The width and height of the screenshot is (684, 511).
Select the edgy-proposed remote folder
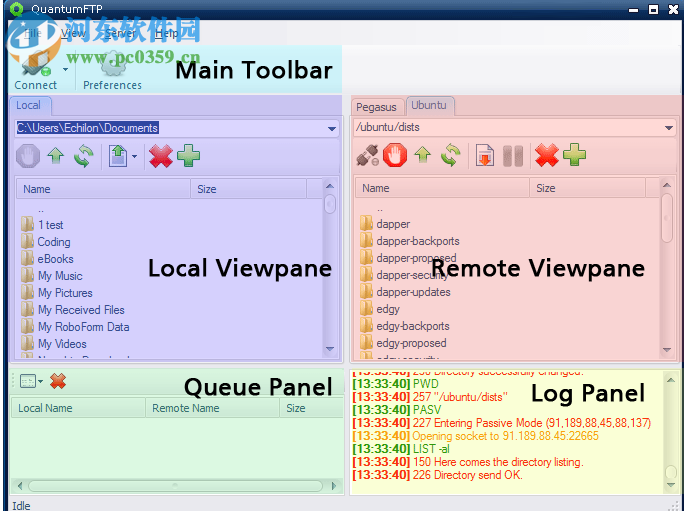click(404, 343)
